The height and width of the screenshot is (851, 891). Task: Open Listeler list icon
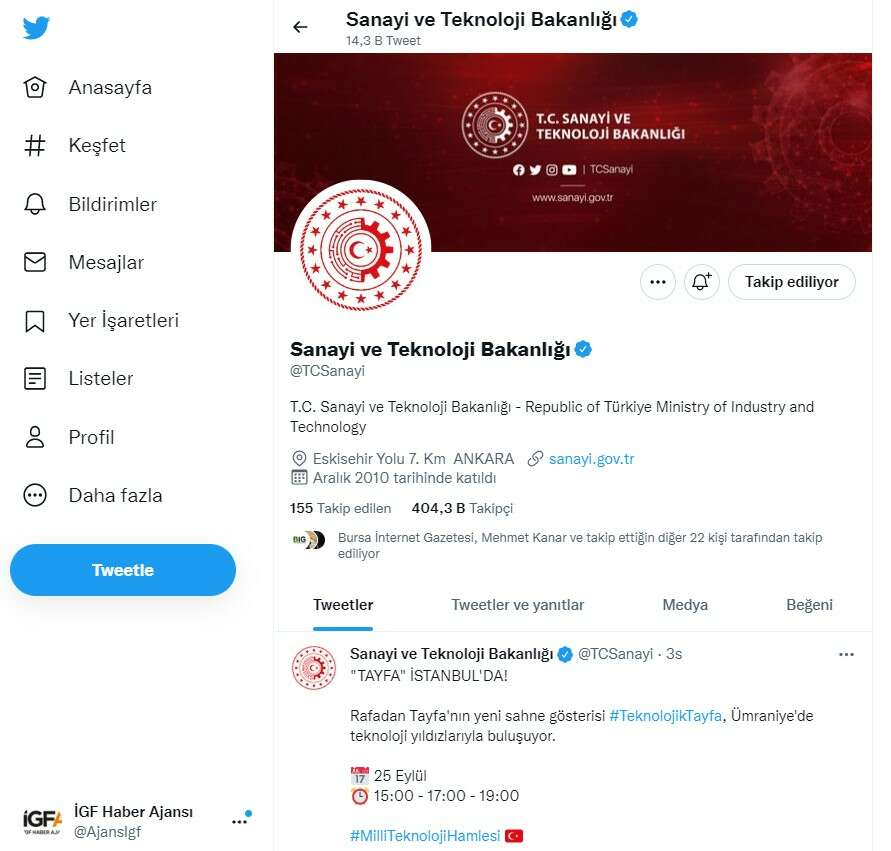click(x=35, y=379)
